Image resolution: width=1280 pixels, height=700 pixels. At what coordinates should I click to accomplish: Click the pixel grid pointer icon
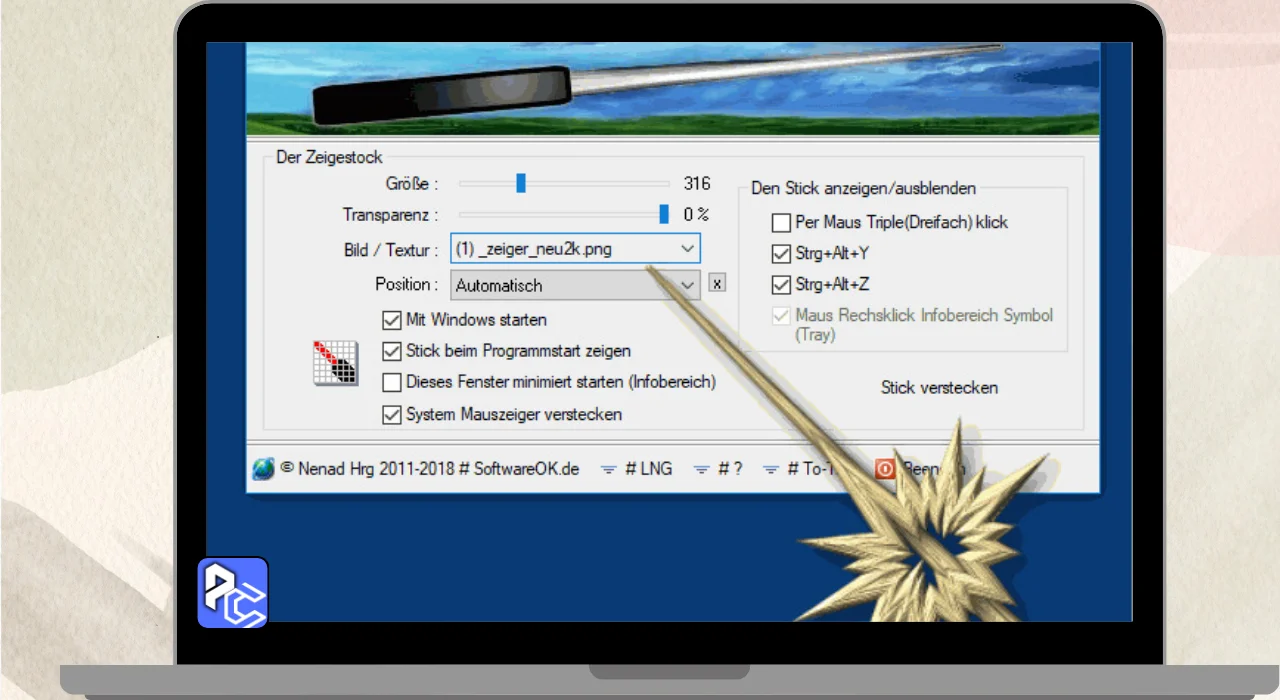tap(335, 363)
